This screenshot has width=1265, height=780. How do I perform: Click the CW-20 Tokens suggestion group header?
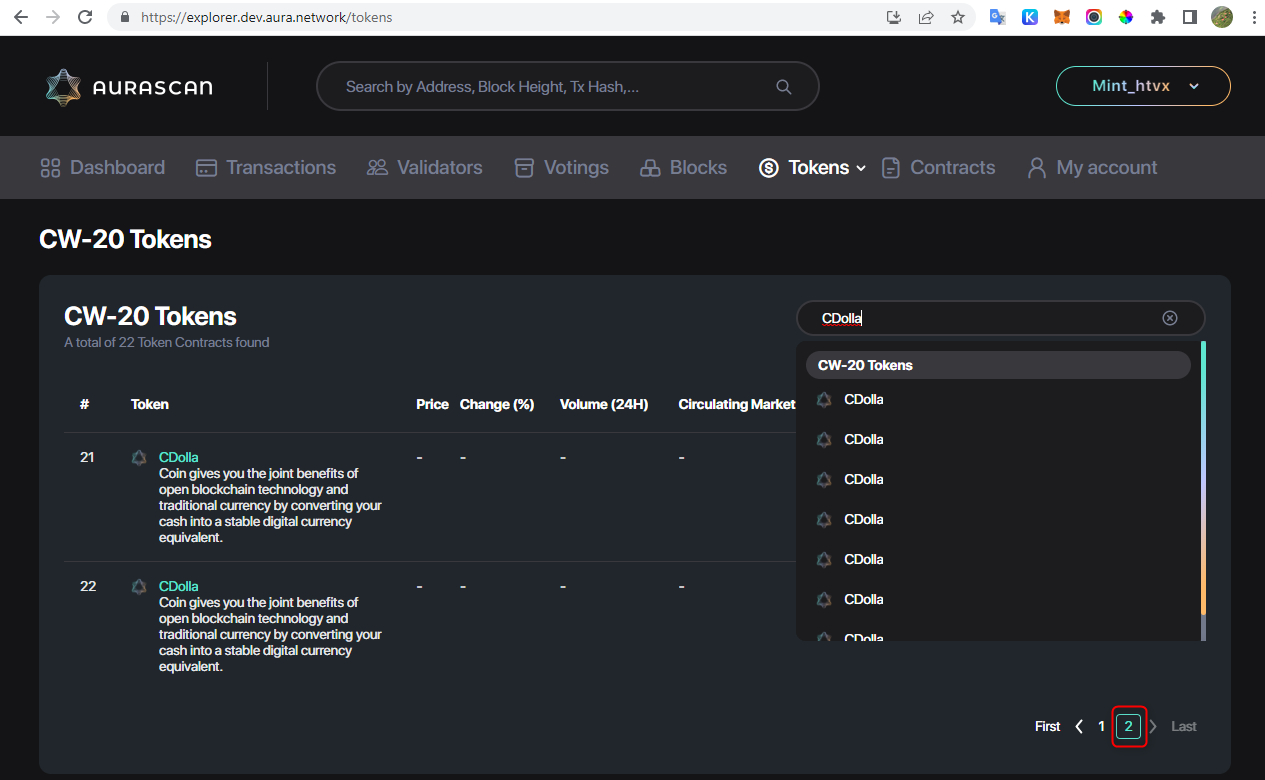pyautogui.click(x=998, y=365)
